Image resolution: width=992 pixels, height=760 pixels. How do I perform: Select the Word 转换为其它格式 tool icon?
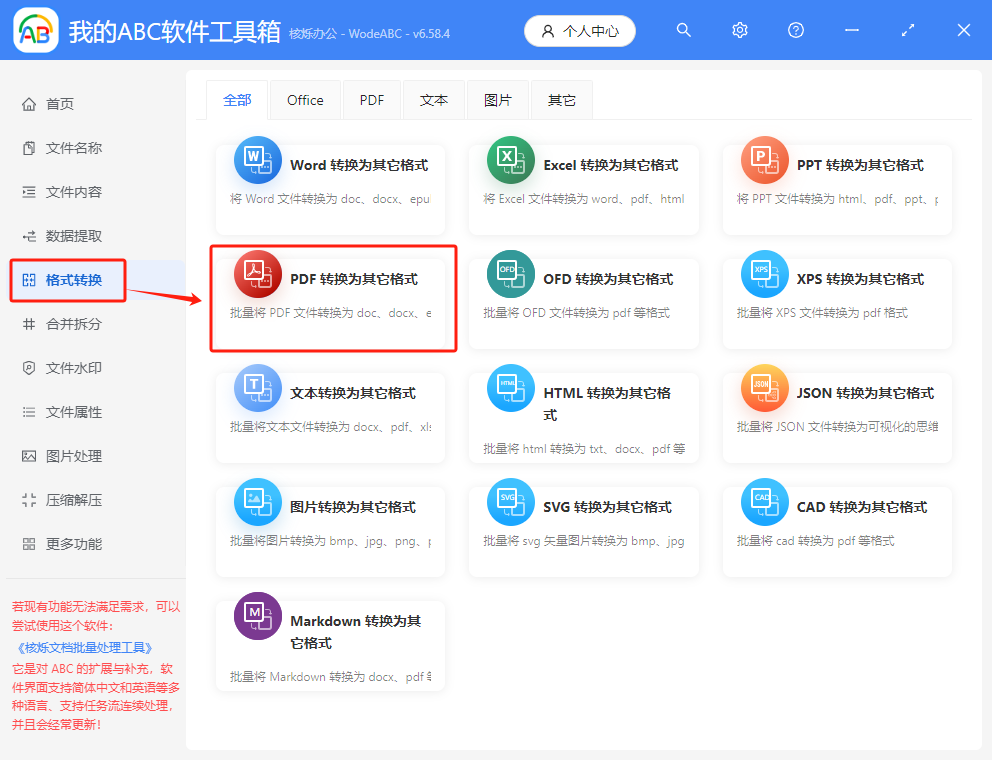point(258,160)
